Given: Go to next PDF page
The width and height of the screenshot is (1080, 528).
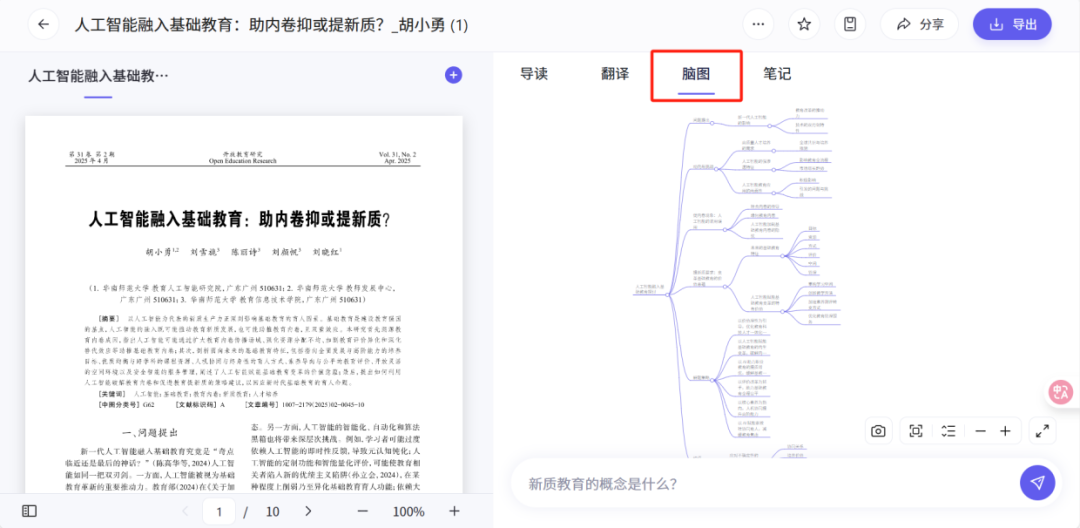Looking at the screenshot, I should point(309,511).
